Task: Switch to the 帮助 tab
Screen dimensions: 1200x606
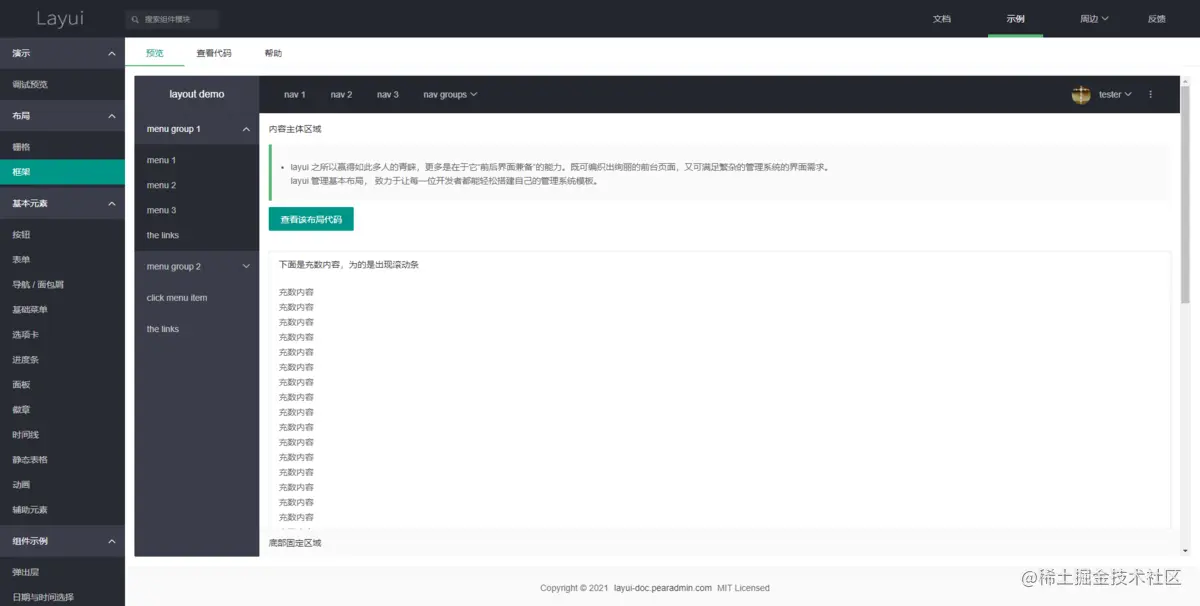Action: (x=273, y=53)
